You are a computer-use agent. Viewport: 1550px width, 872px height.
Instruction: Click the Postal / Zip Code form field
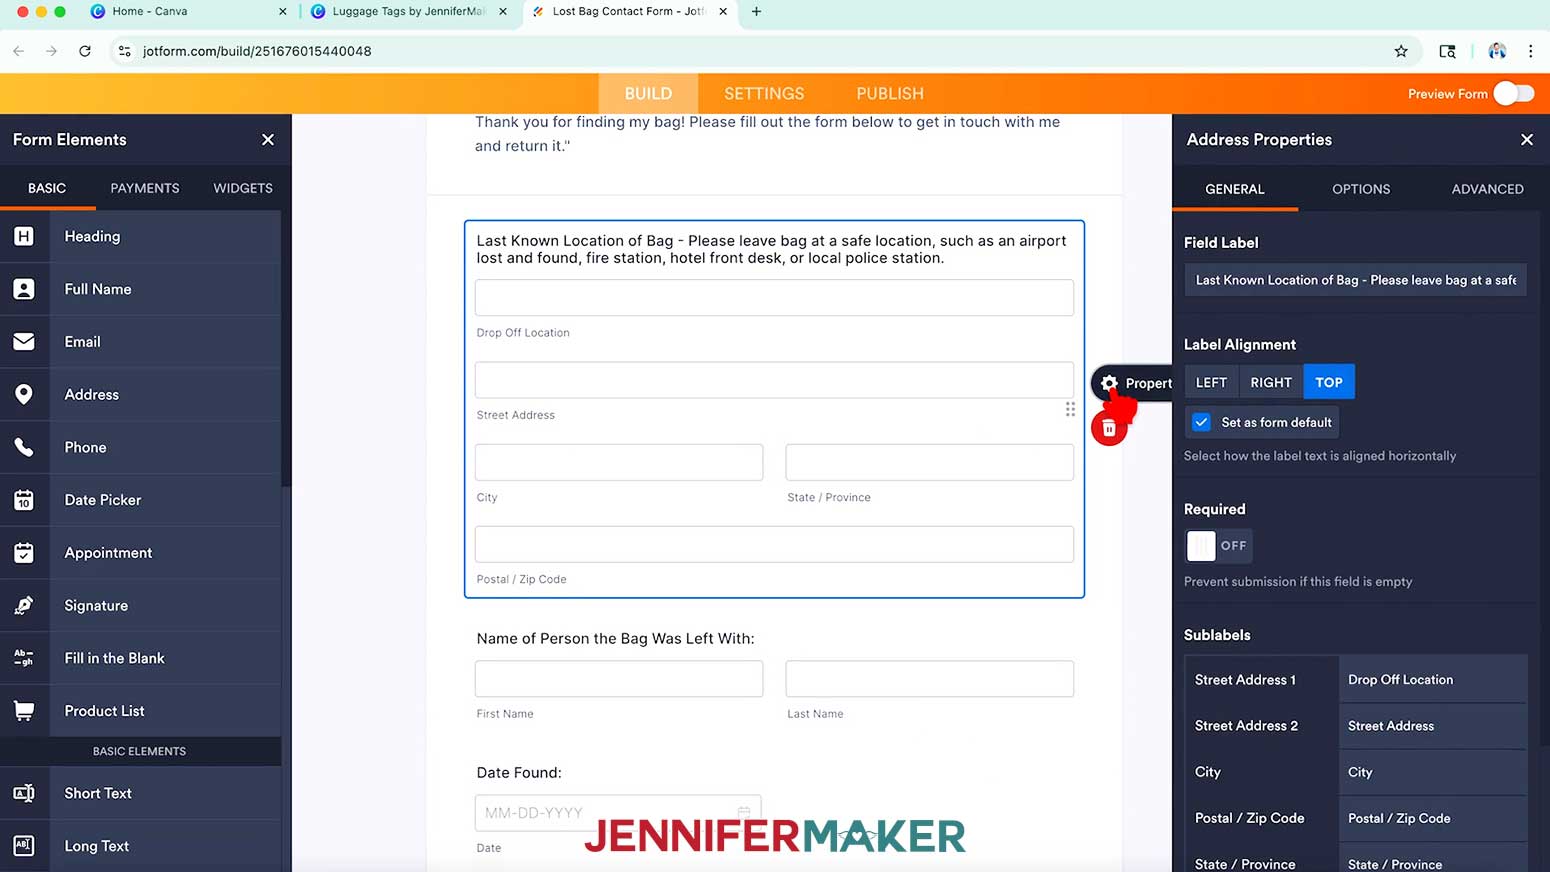click(774, 544)
